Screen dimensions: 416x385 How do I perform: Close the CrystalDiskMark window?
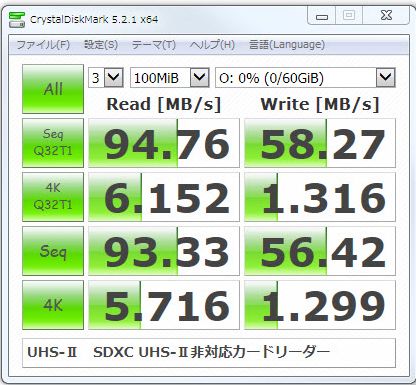(386, 15)
